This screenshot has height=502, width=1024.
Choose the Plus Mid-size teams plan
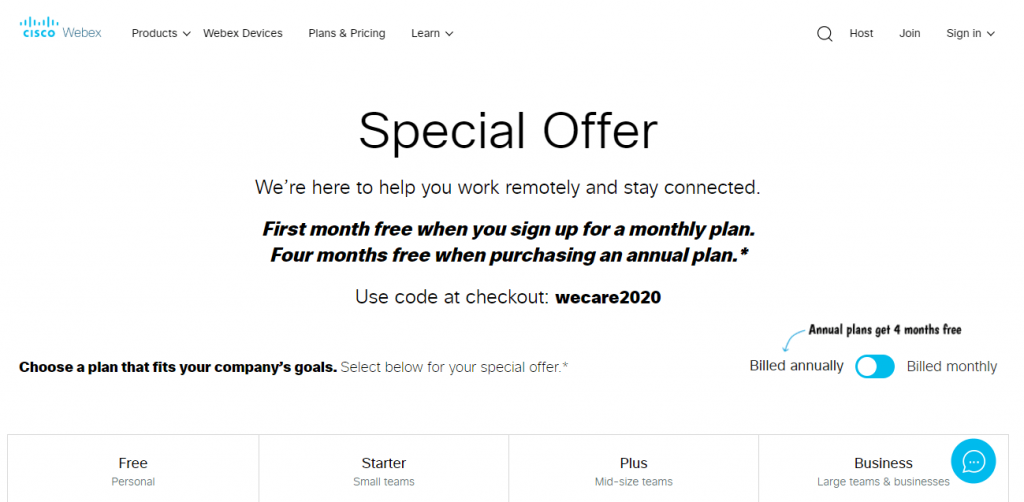click(x=633, y=469)
